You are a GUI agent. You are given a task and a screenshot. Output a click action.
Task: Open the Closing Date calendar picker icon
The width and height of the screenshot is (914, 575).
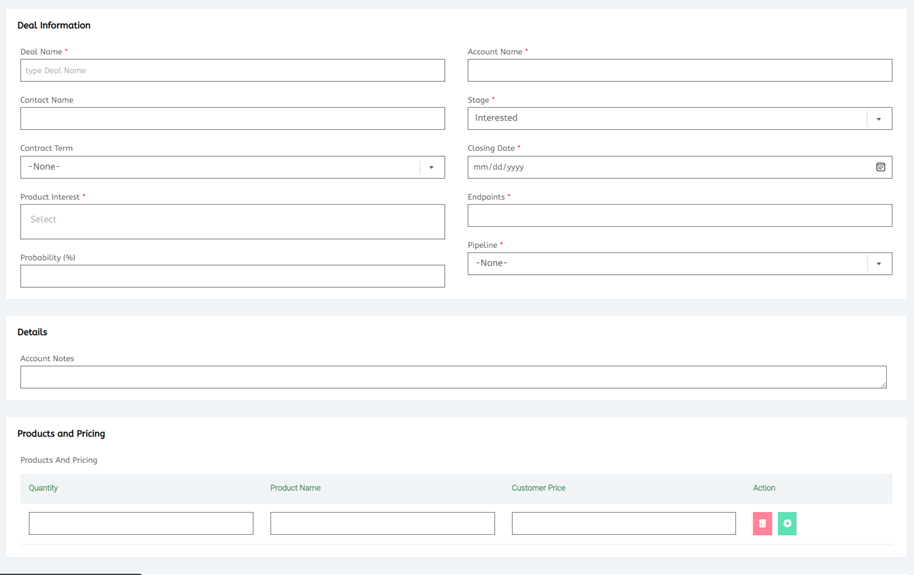click(x=880, y=167)
